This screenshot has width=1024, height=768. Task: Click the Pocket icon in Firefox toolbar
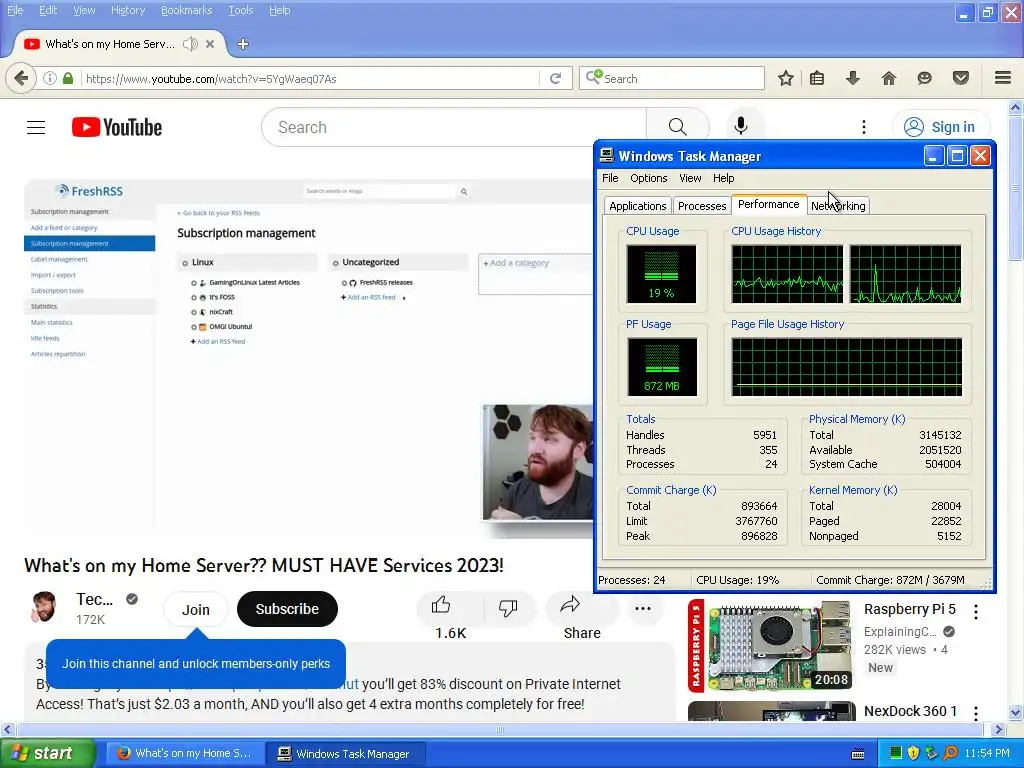(960, 78)
